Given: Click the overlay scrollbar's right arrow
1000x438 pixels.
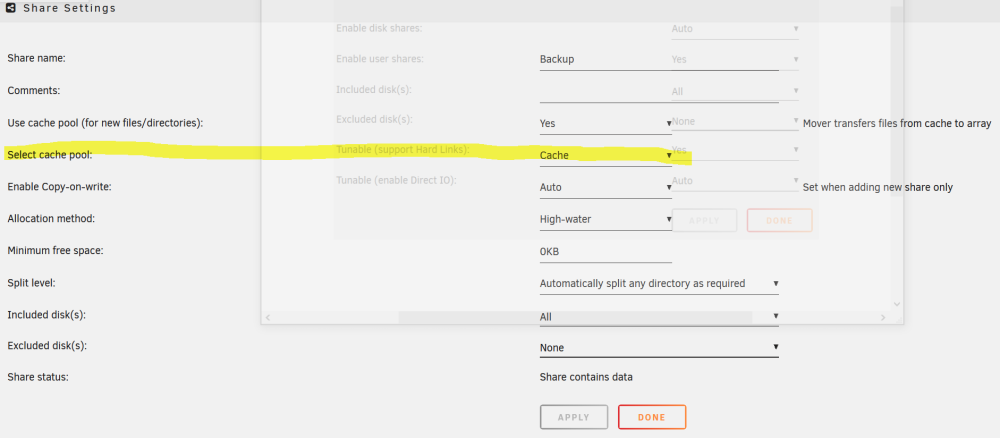Looking at the screenshot, I should tap(883, 317).
